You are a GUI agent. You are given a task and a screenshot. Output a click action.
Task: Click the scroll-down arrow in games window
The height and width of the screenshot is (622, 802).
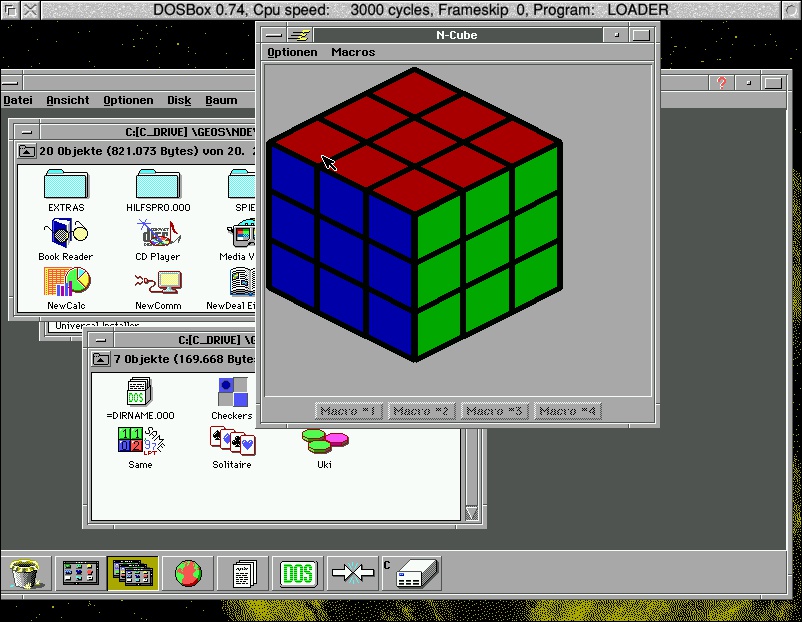(472, 513)
